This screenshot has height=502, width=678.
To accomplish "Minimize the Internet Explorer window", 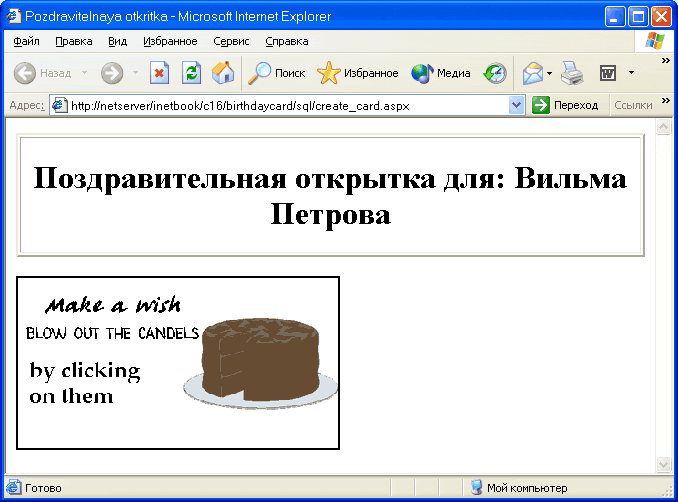I will (614, 17).
